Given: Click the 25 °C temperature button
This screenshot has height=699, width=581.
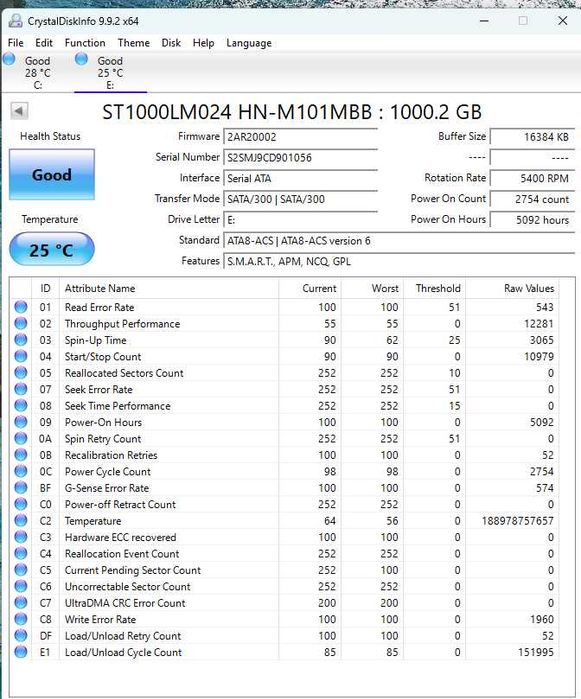Looking at the screenshot, I should (52, 250).
